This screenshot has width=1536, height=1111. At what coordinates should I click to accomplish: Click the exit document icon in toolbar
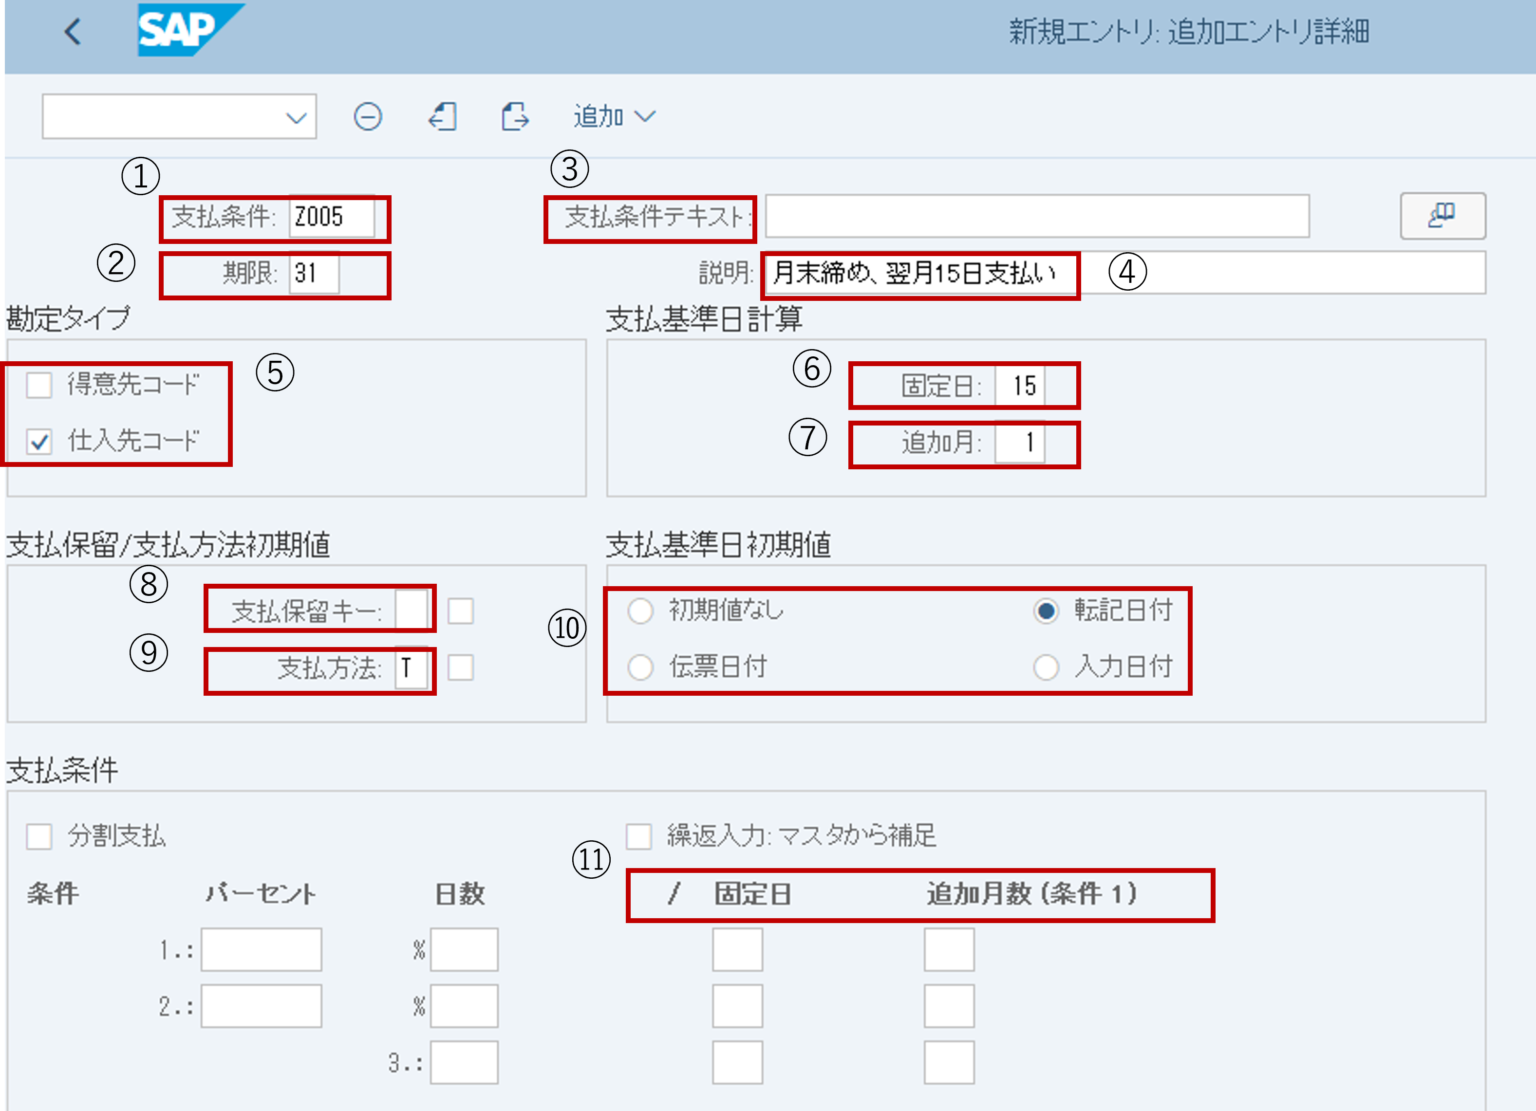point(443,117)
